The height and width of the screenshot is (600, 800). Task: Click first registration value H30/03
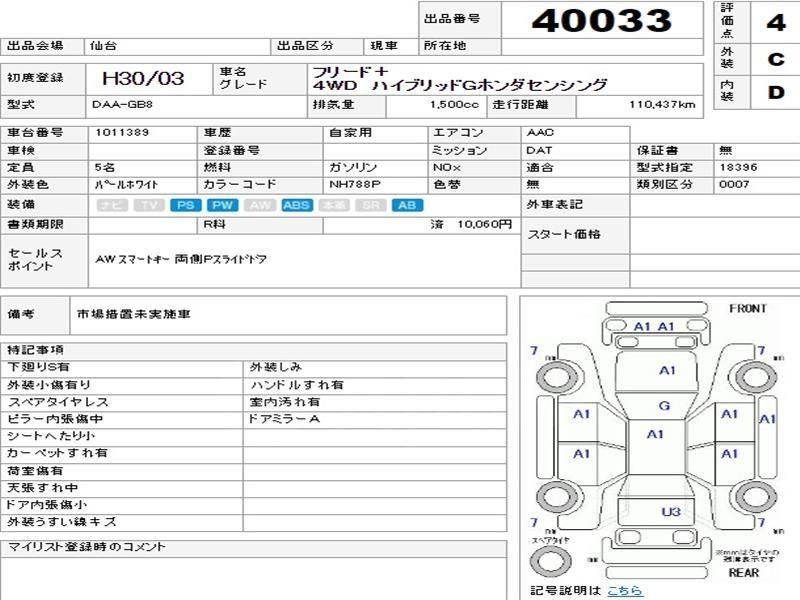point(143,78)
